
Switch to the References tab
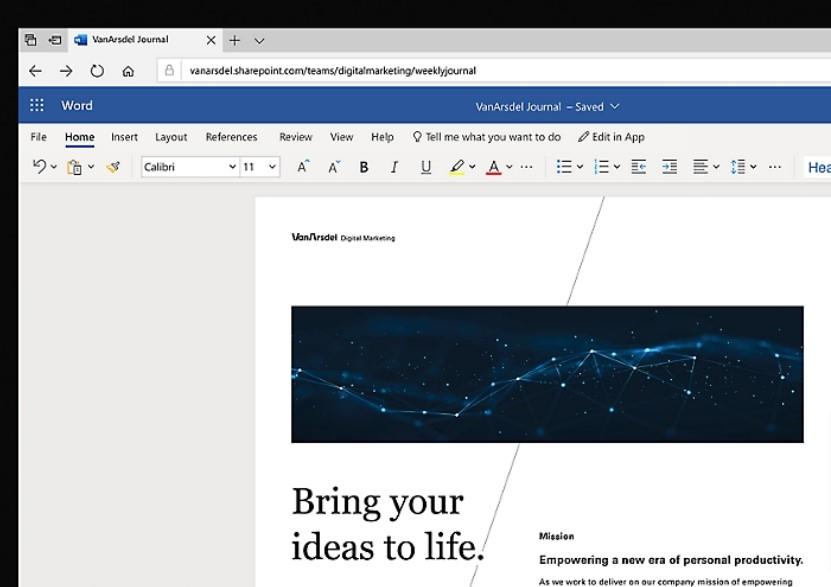[231, 137]
